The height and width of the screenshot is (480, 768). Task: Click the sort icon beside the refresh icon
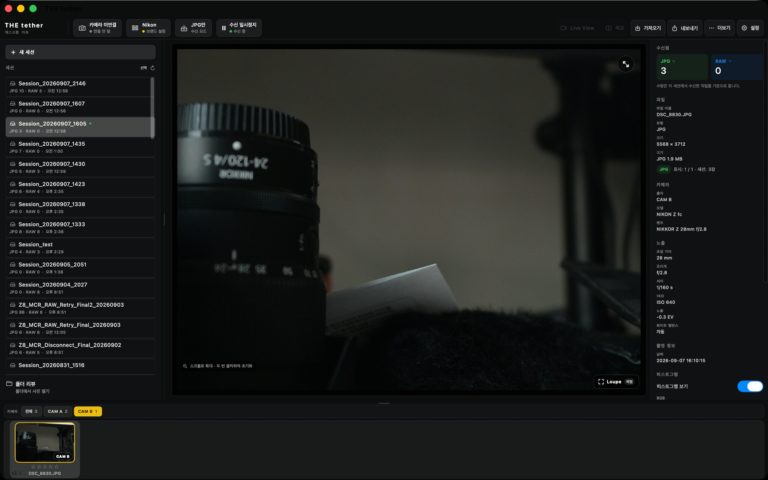pos(144,68)
